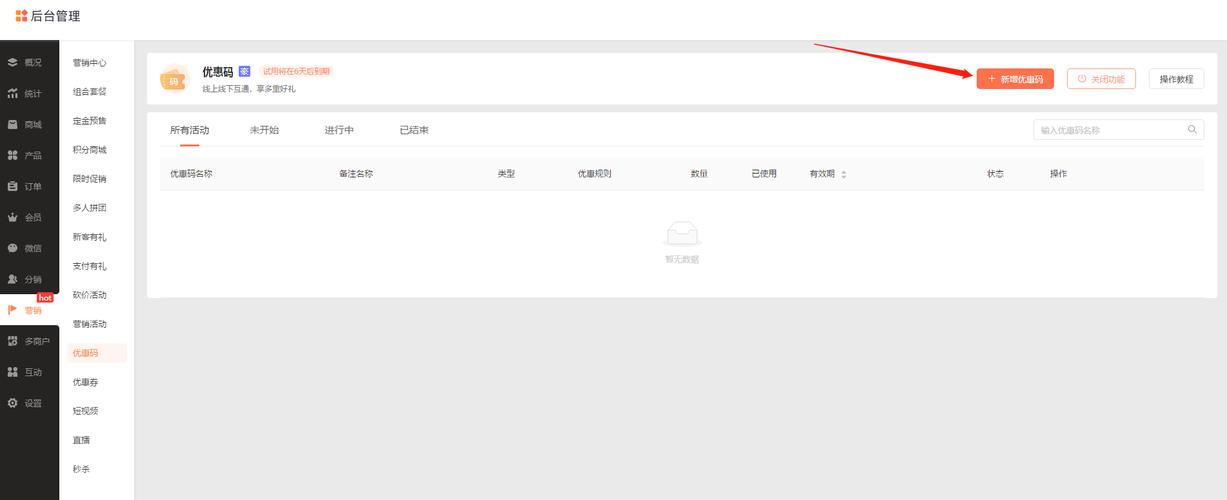Image resolution: width=1227 pixels, height=500 pixels.
Task: Go to 新客有礼 in submenu
Action: point(89,237)
